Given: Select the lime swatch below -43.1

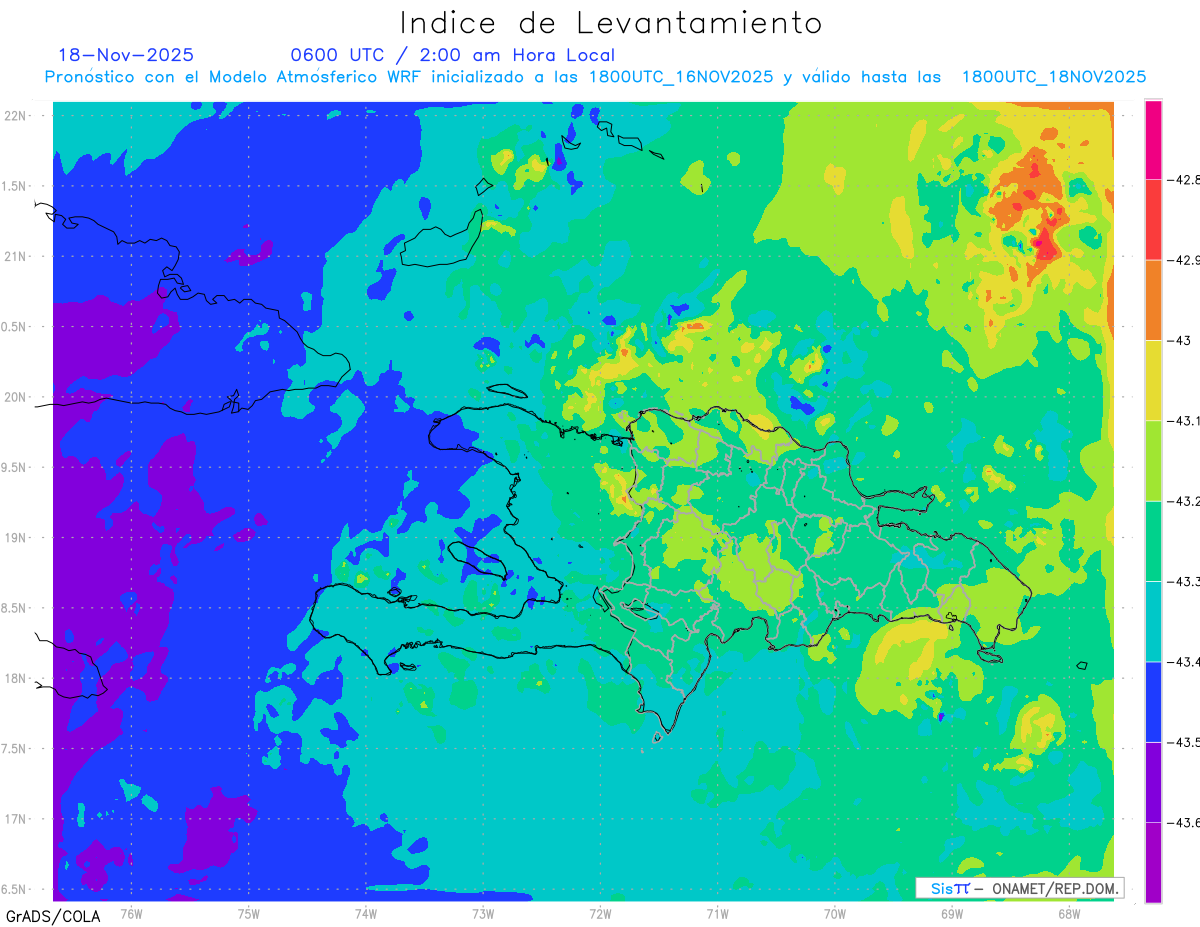Looking at the screenshot, I should [1153, 461].
